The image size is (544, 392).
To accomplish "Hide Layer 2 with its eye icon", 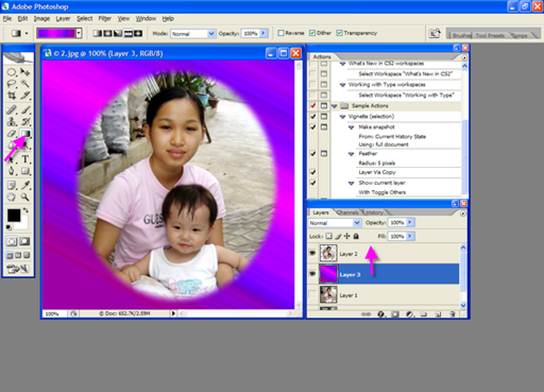I will tap(313, 253).
